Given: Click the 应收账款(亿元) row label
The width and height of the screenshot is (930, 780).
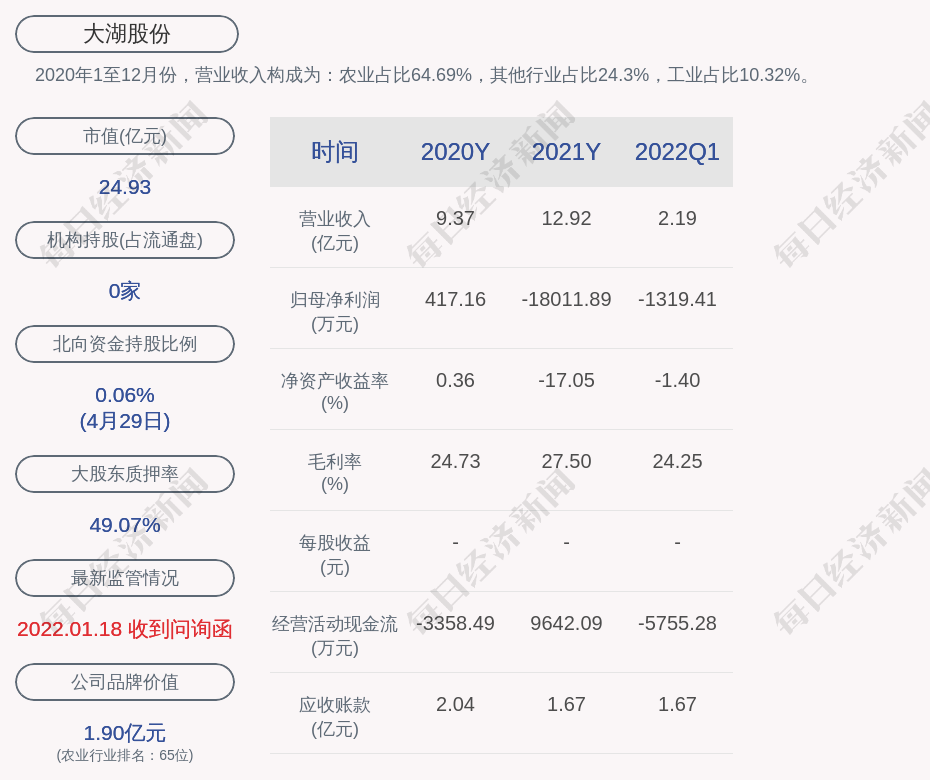Looking at the screenshot, I should [x=335, y=717].
